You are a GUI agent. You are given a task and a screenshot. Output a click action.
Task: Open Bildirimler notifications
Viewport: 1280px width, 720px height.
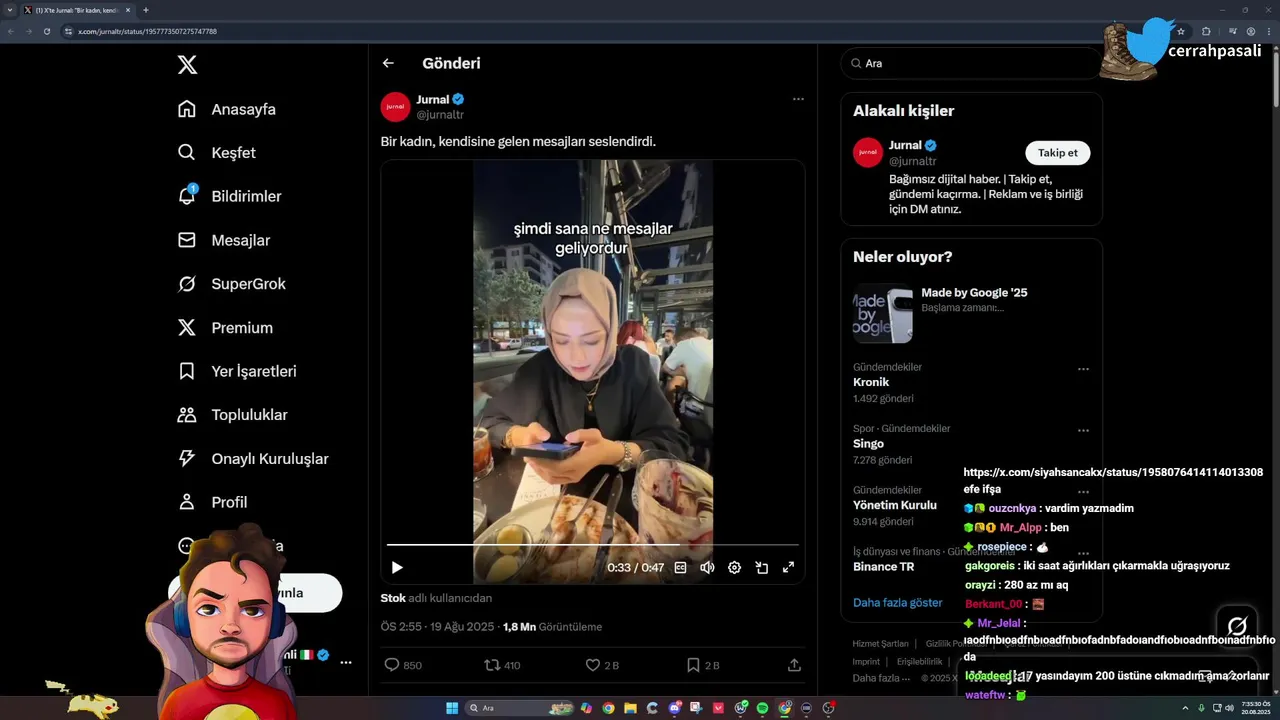[x=229, y=196]
